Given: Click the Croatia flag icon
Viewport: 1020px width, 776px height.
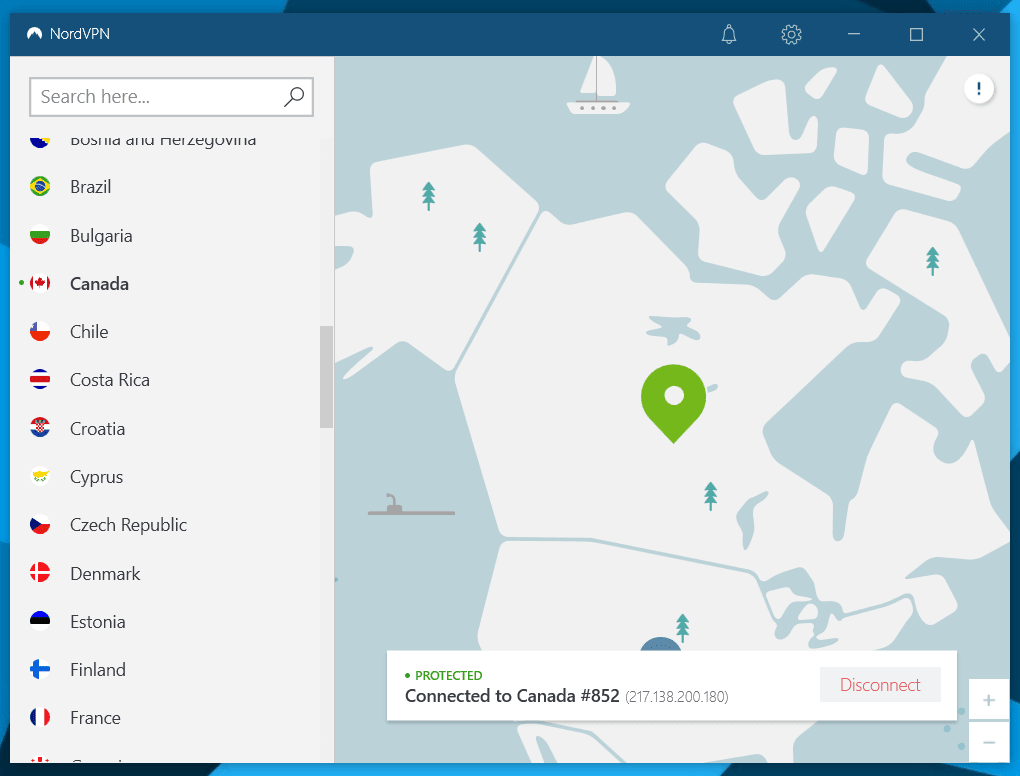Looking at the screenshot, I should pyautogui.click(x=40, y=427).
